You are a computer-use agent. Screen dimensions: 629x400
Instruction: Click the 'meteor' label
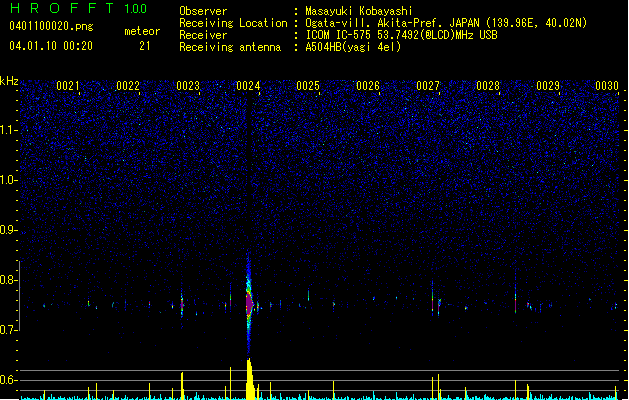[x=142, y=31]
